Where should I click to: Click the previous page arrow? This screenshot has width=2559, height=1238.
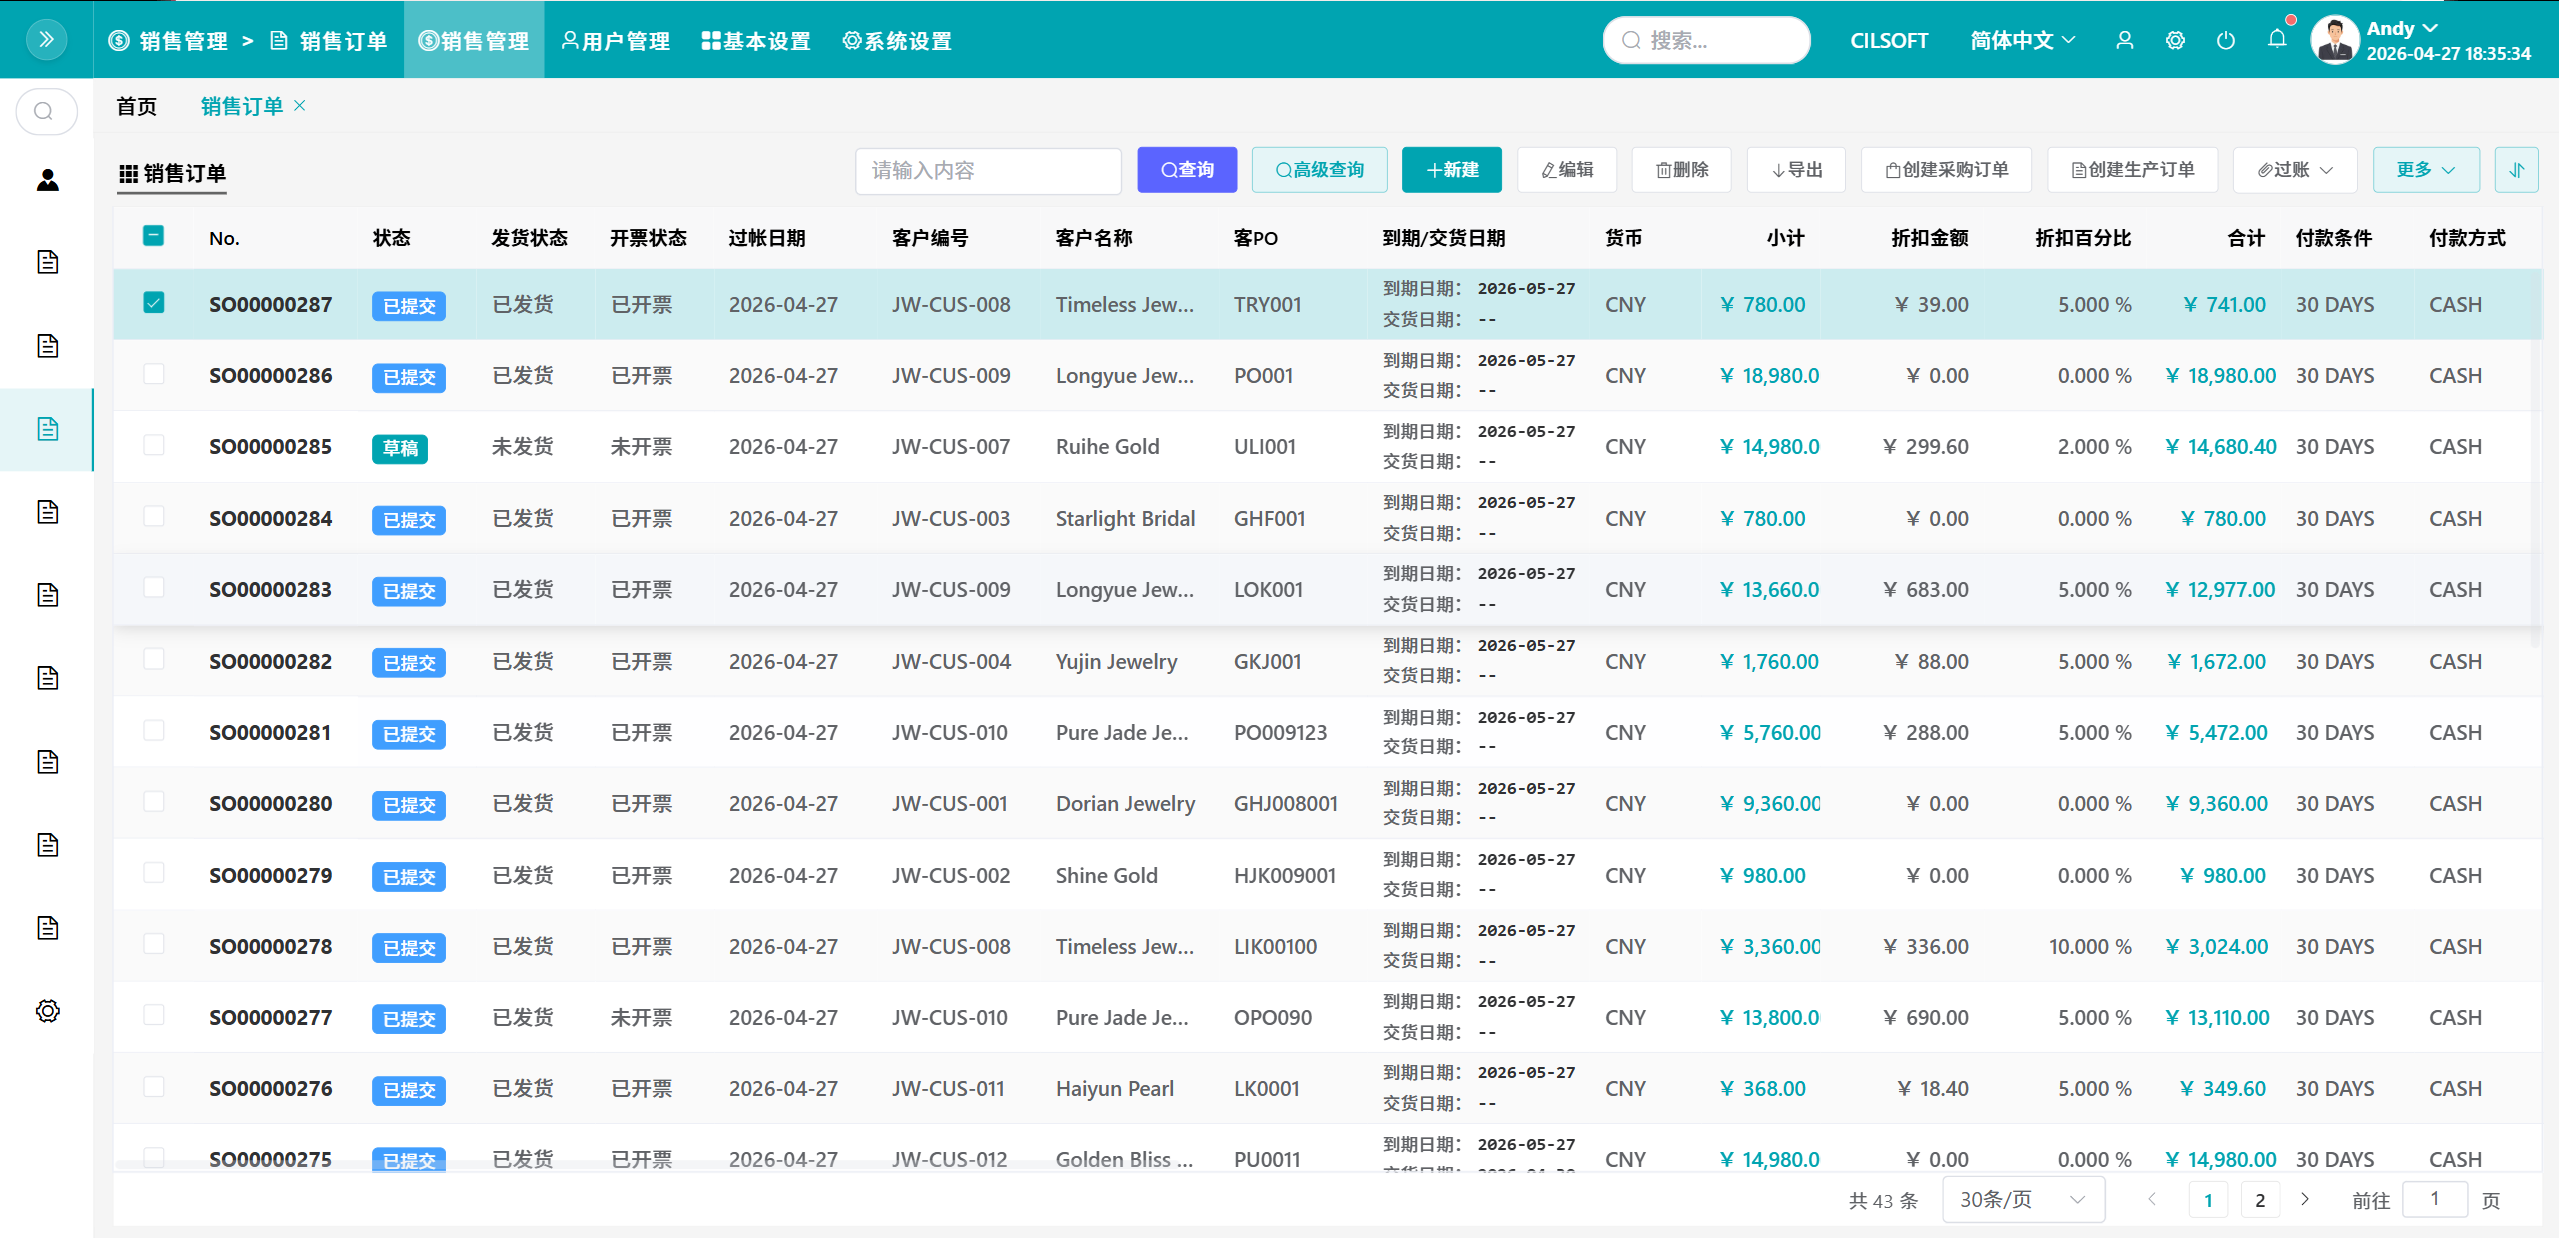tap(2153, 1199)
